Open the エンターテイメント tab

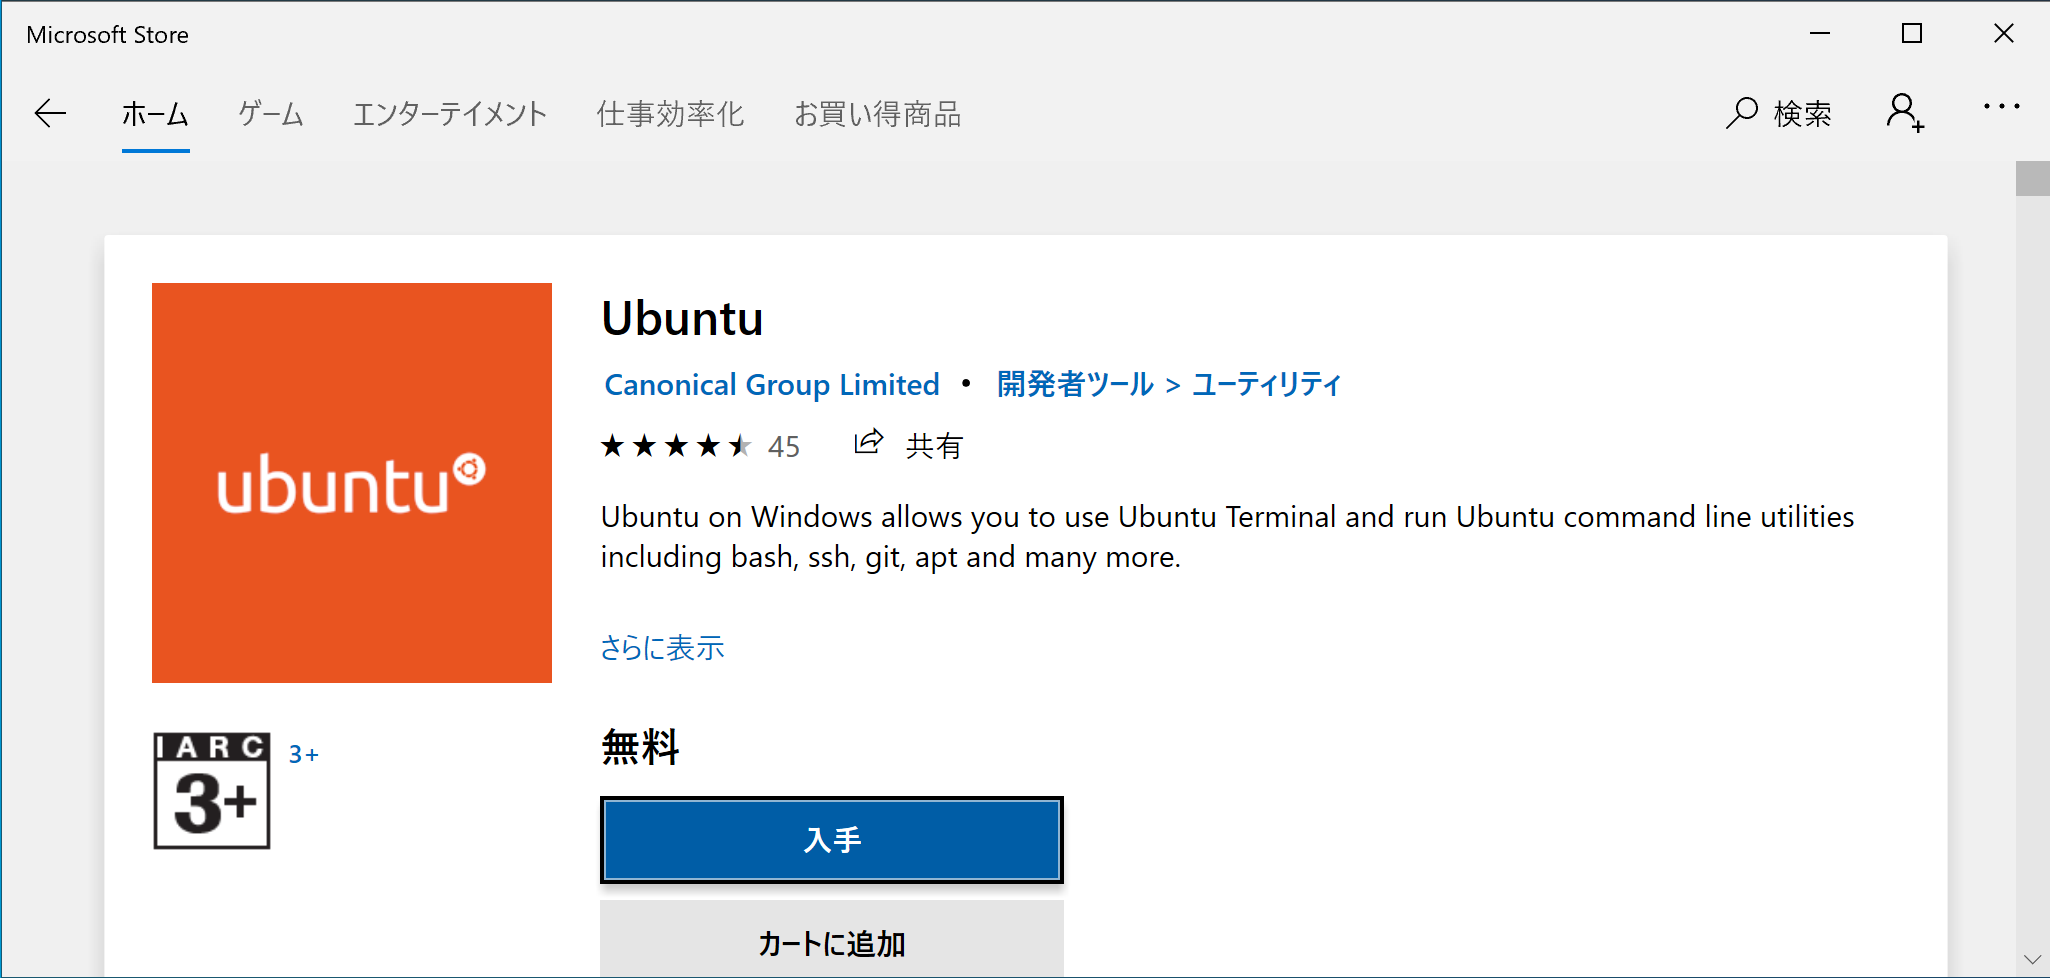[449, 114]
